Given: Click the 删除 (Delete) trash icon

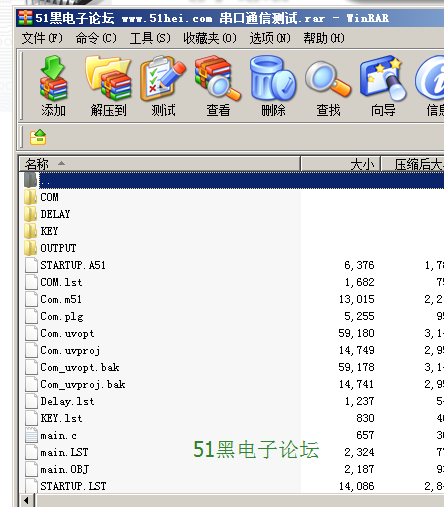Looking at the screenshot, I should 273,78.
